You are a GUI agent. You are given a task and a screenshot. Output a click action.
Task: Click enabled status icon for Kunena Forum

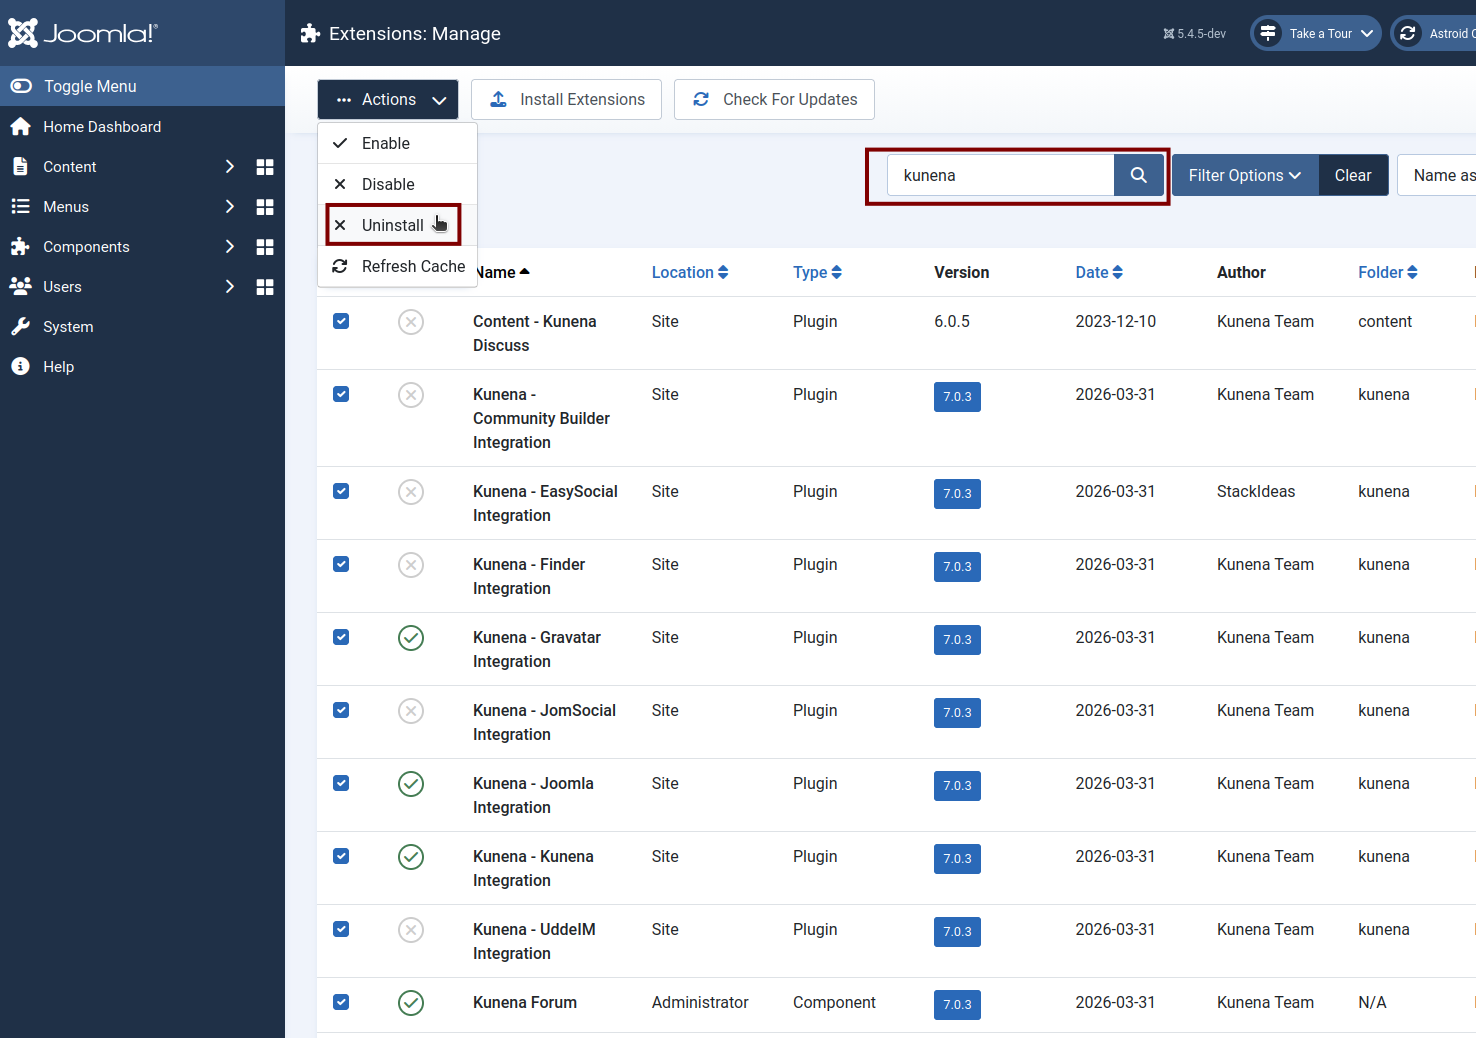tap(411, 1003)
